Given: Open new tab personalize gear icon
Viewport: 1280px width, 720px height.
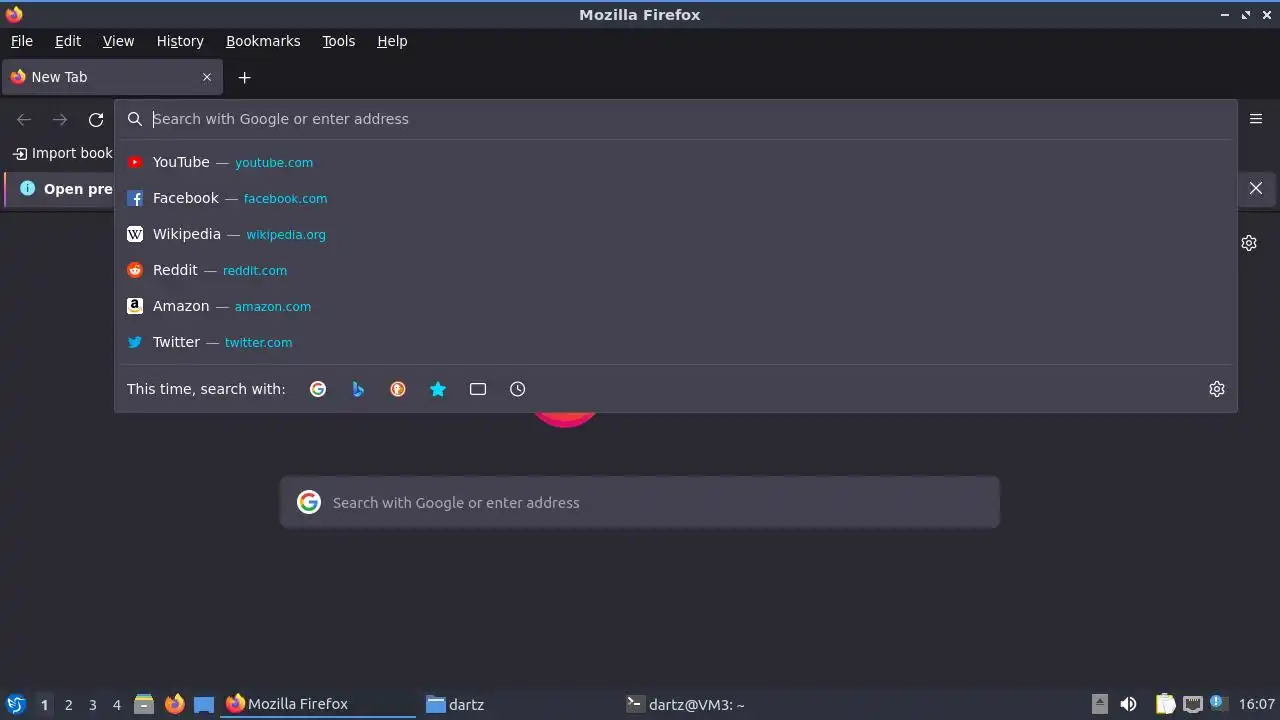Looking at the screenshot, I should (x=1249, y=243).
